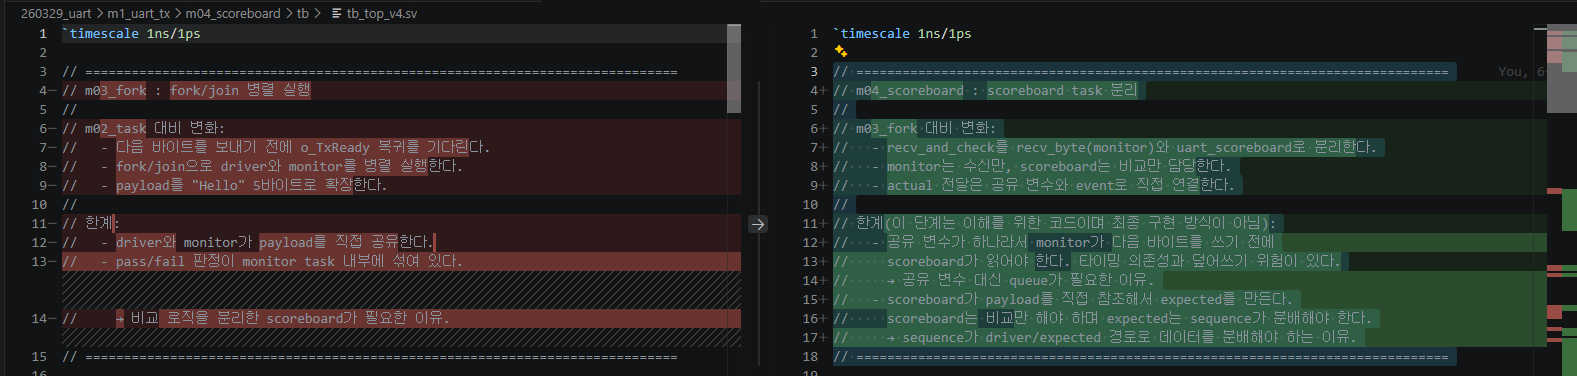Click the revert block arrow between diff panes
Image resolution: width=1577 pixels, height=376 pixels.
click(758, 224)
